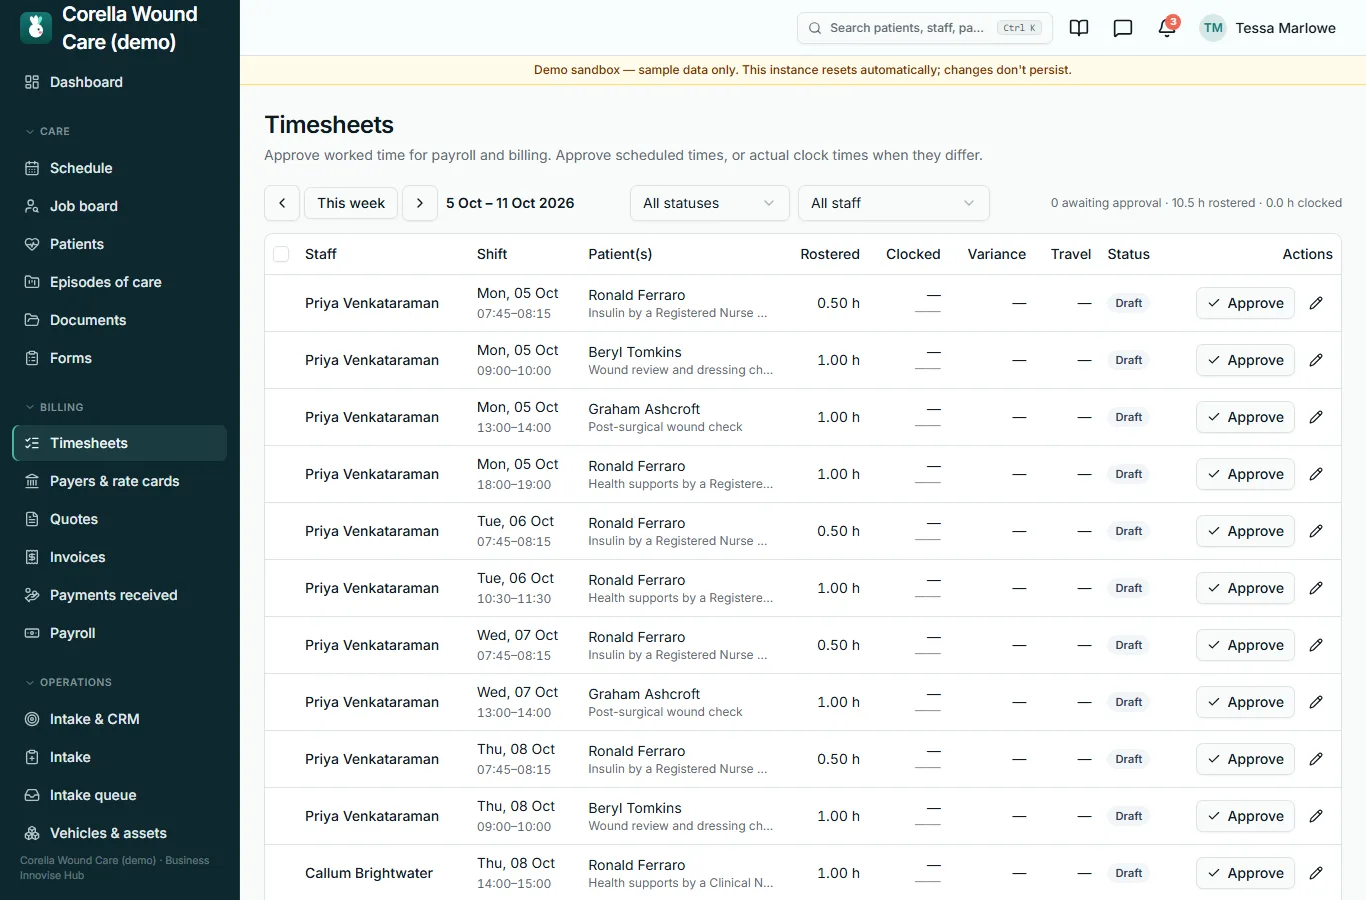This screenshot has height=900, width=1366.
Task: Go to previous week arrow
Action: click(282, 203)
